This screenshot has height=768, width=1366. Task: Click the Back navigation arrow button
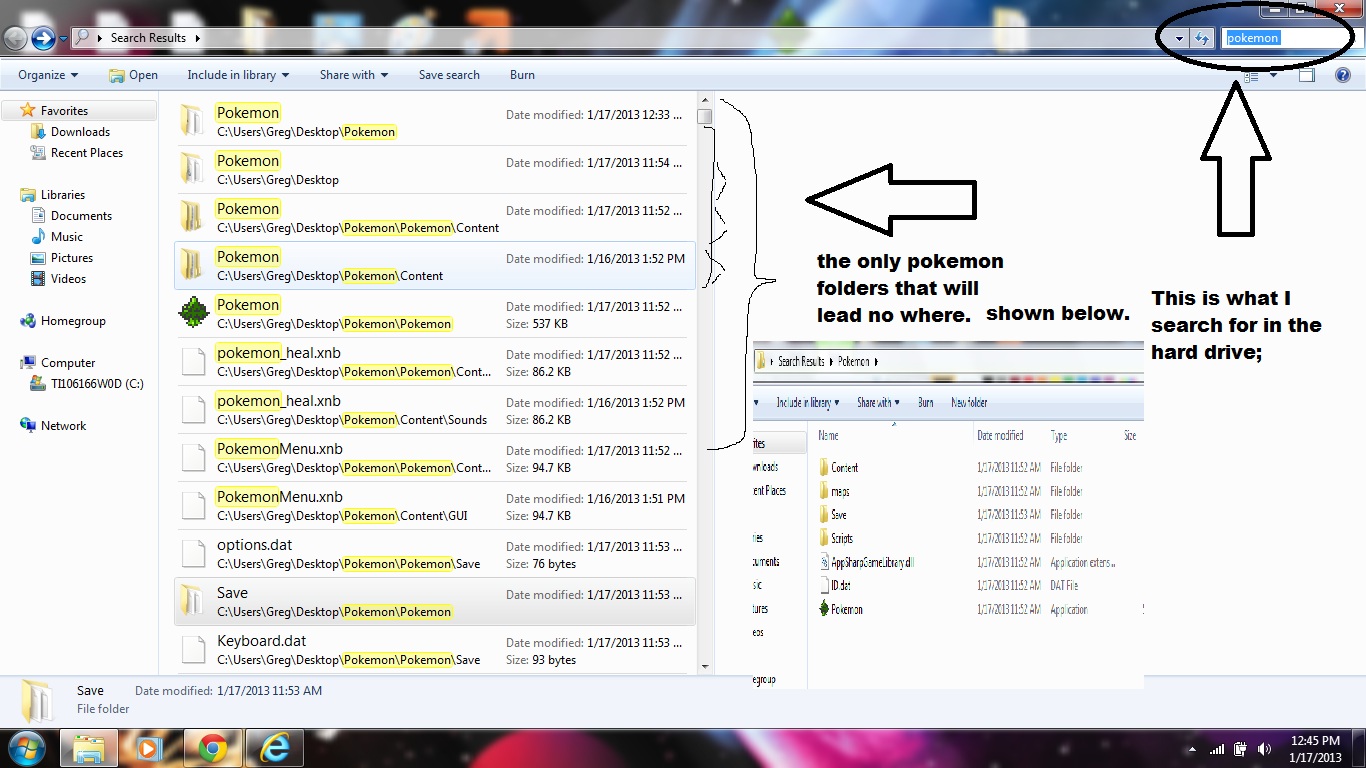pos(15,38)
